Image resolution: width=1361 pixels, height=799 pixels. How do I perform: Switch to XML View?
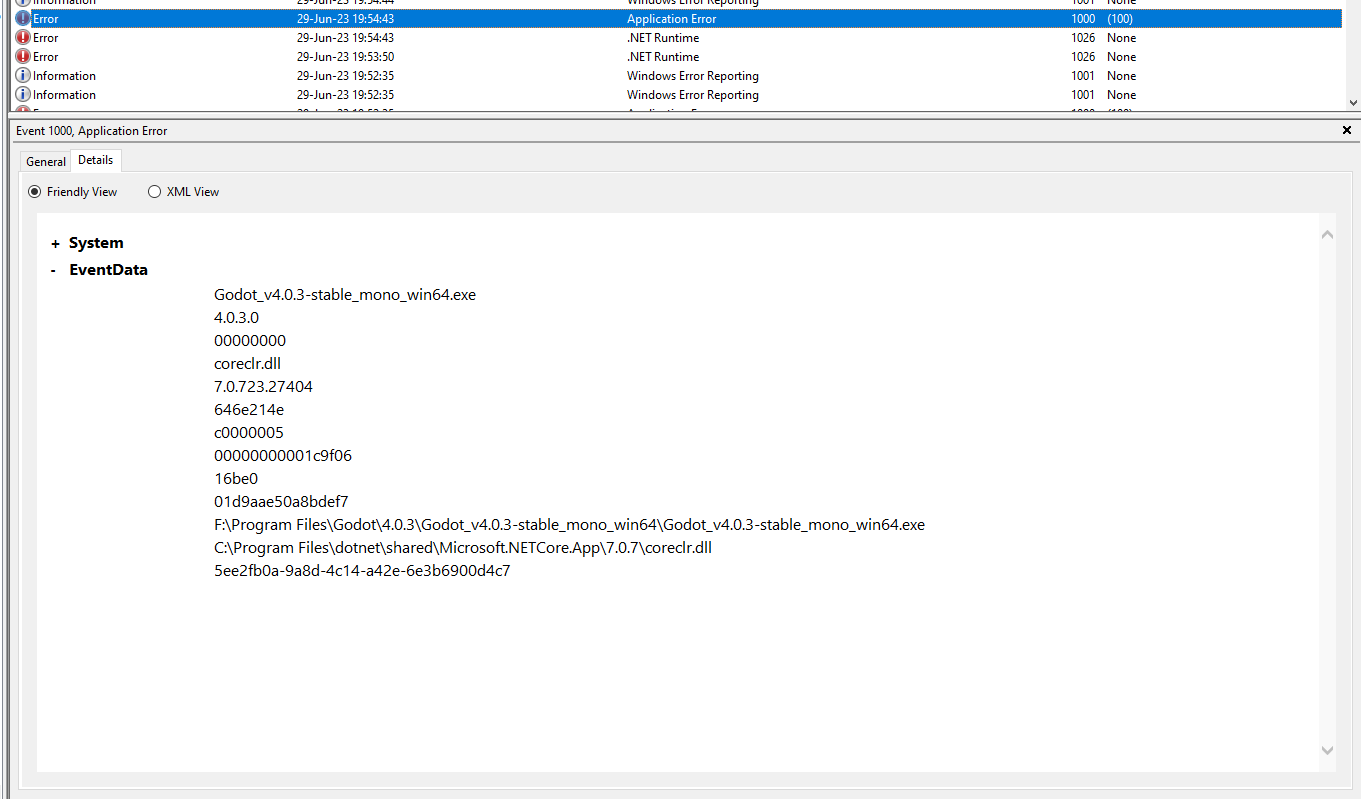click(x=155, y=192)
